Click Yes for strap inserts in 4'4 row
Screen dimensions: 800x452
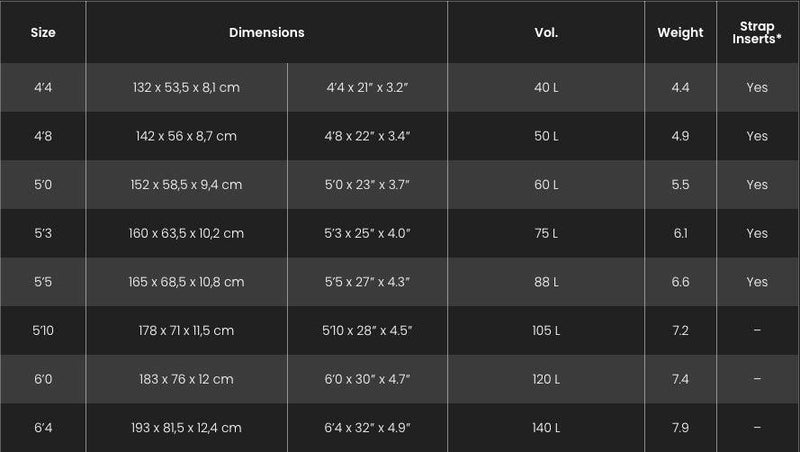click(x=757, y=88)
